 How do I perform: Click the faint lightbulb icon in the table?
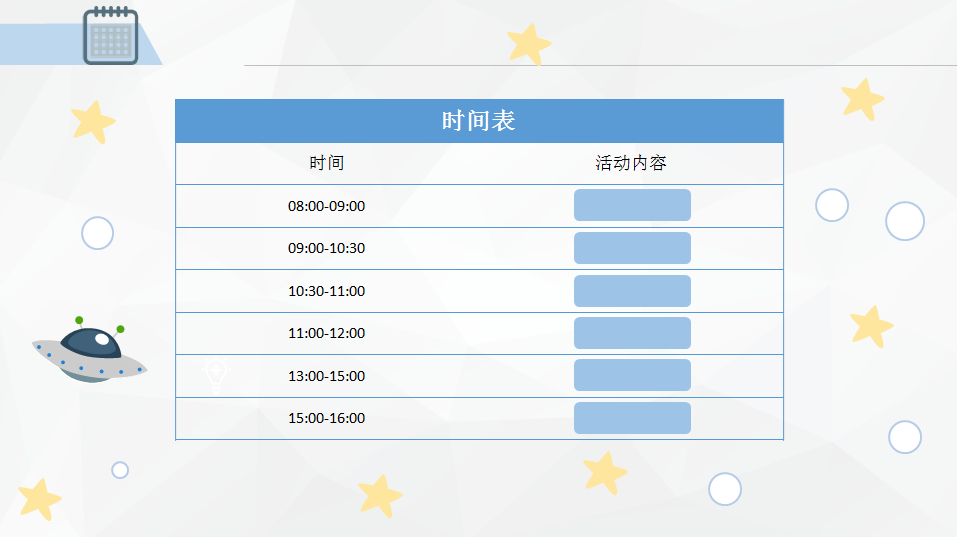pyautogui.click(x=216, y=374)
